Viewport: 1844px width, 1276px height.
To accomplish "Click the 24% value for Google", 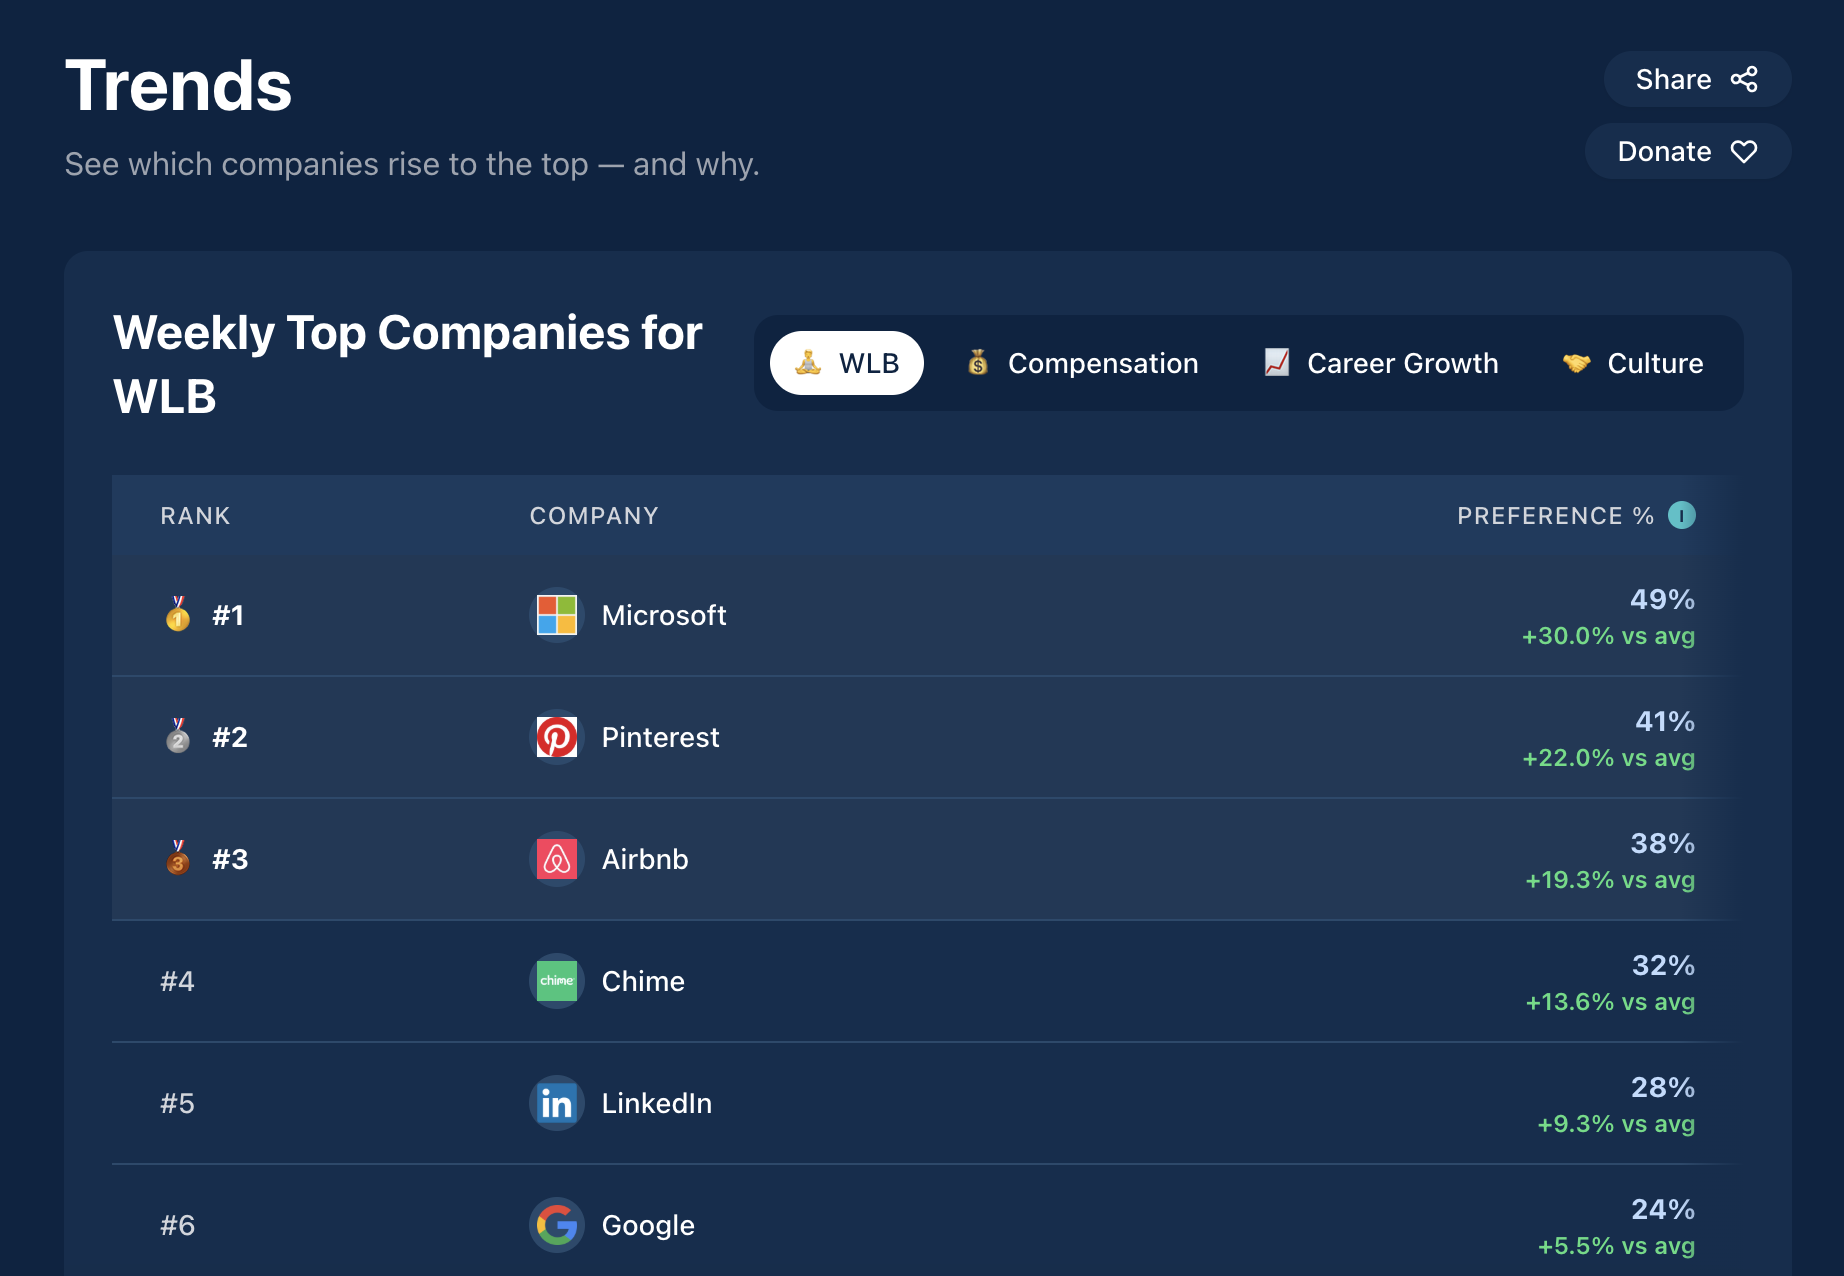I will (1663, 1209).
